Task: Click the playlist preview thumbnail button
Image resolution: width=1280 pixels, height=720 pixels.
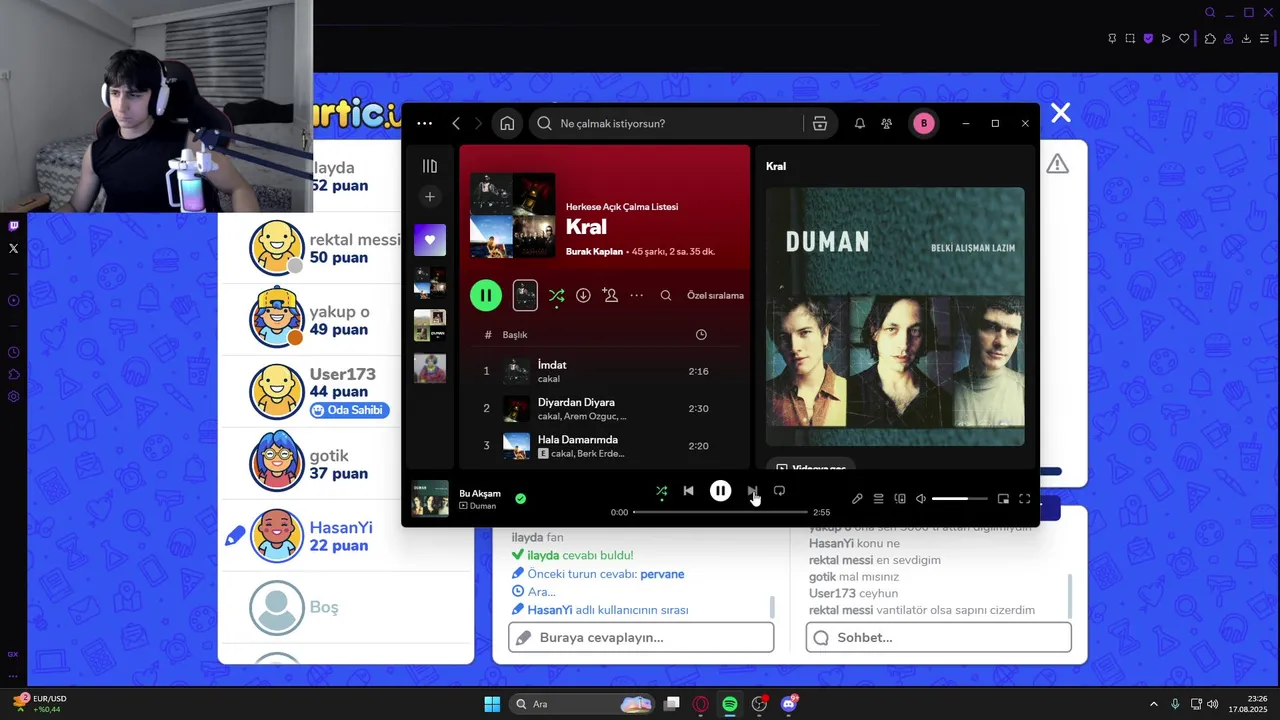Action: (525, 295)
